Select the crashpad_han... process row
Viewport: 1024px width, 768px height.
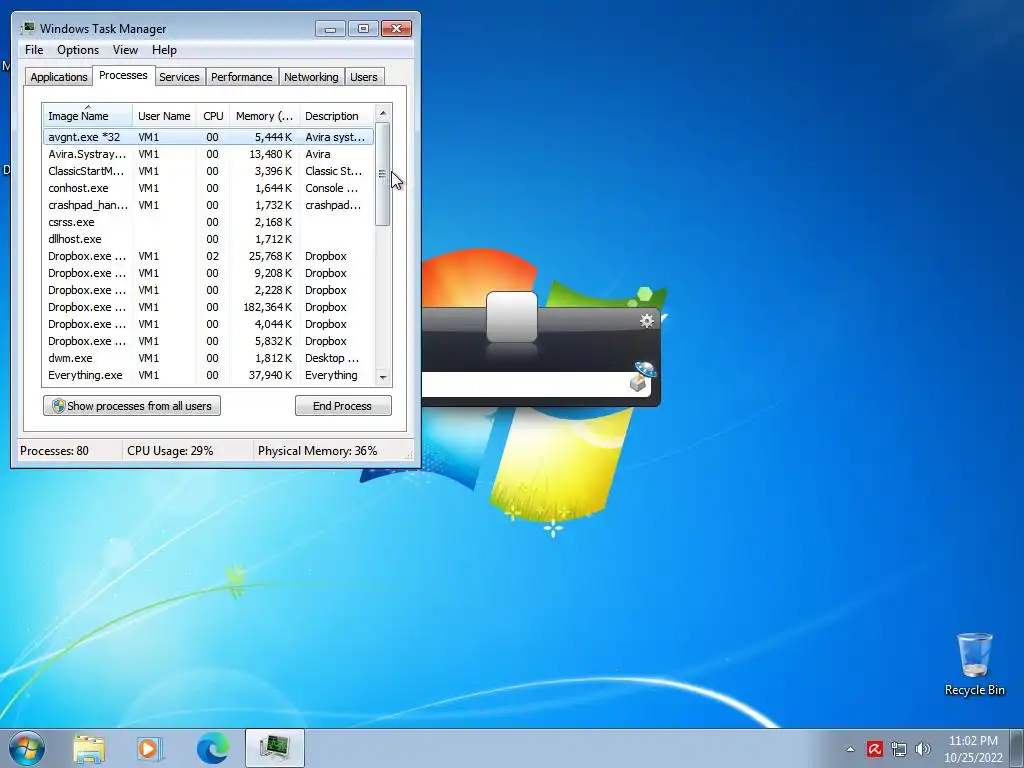coord(208,205)
